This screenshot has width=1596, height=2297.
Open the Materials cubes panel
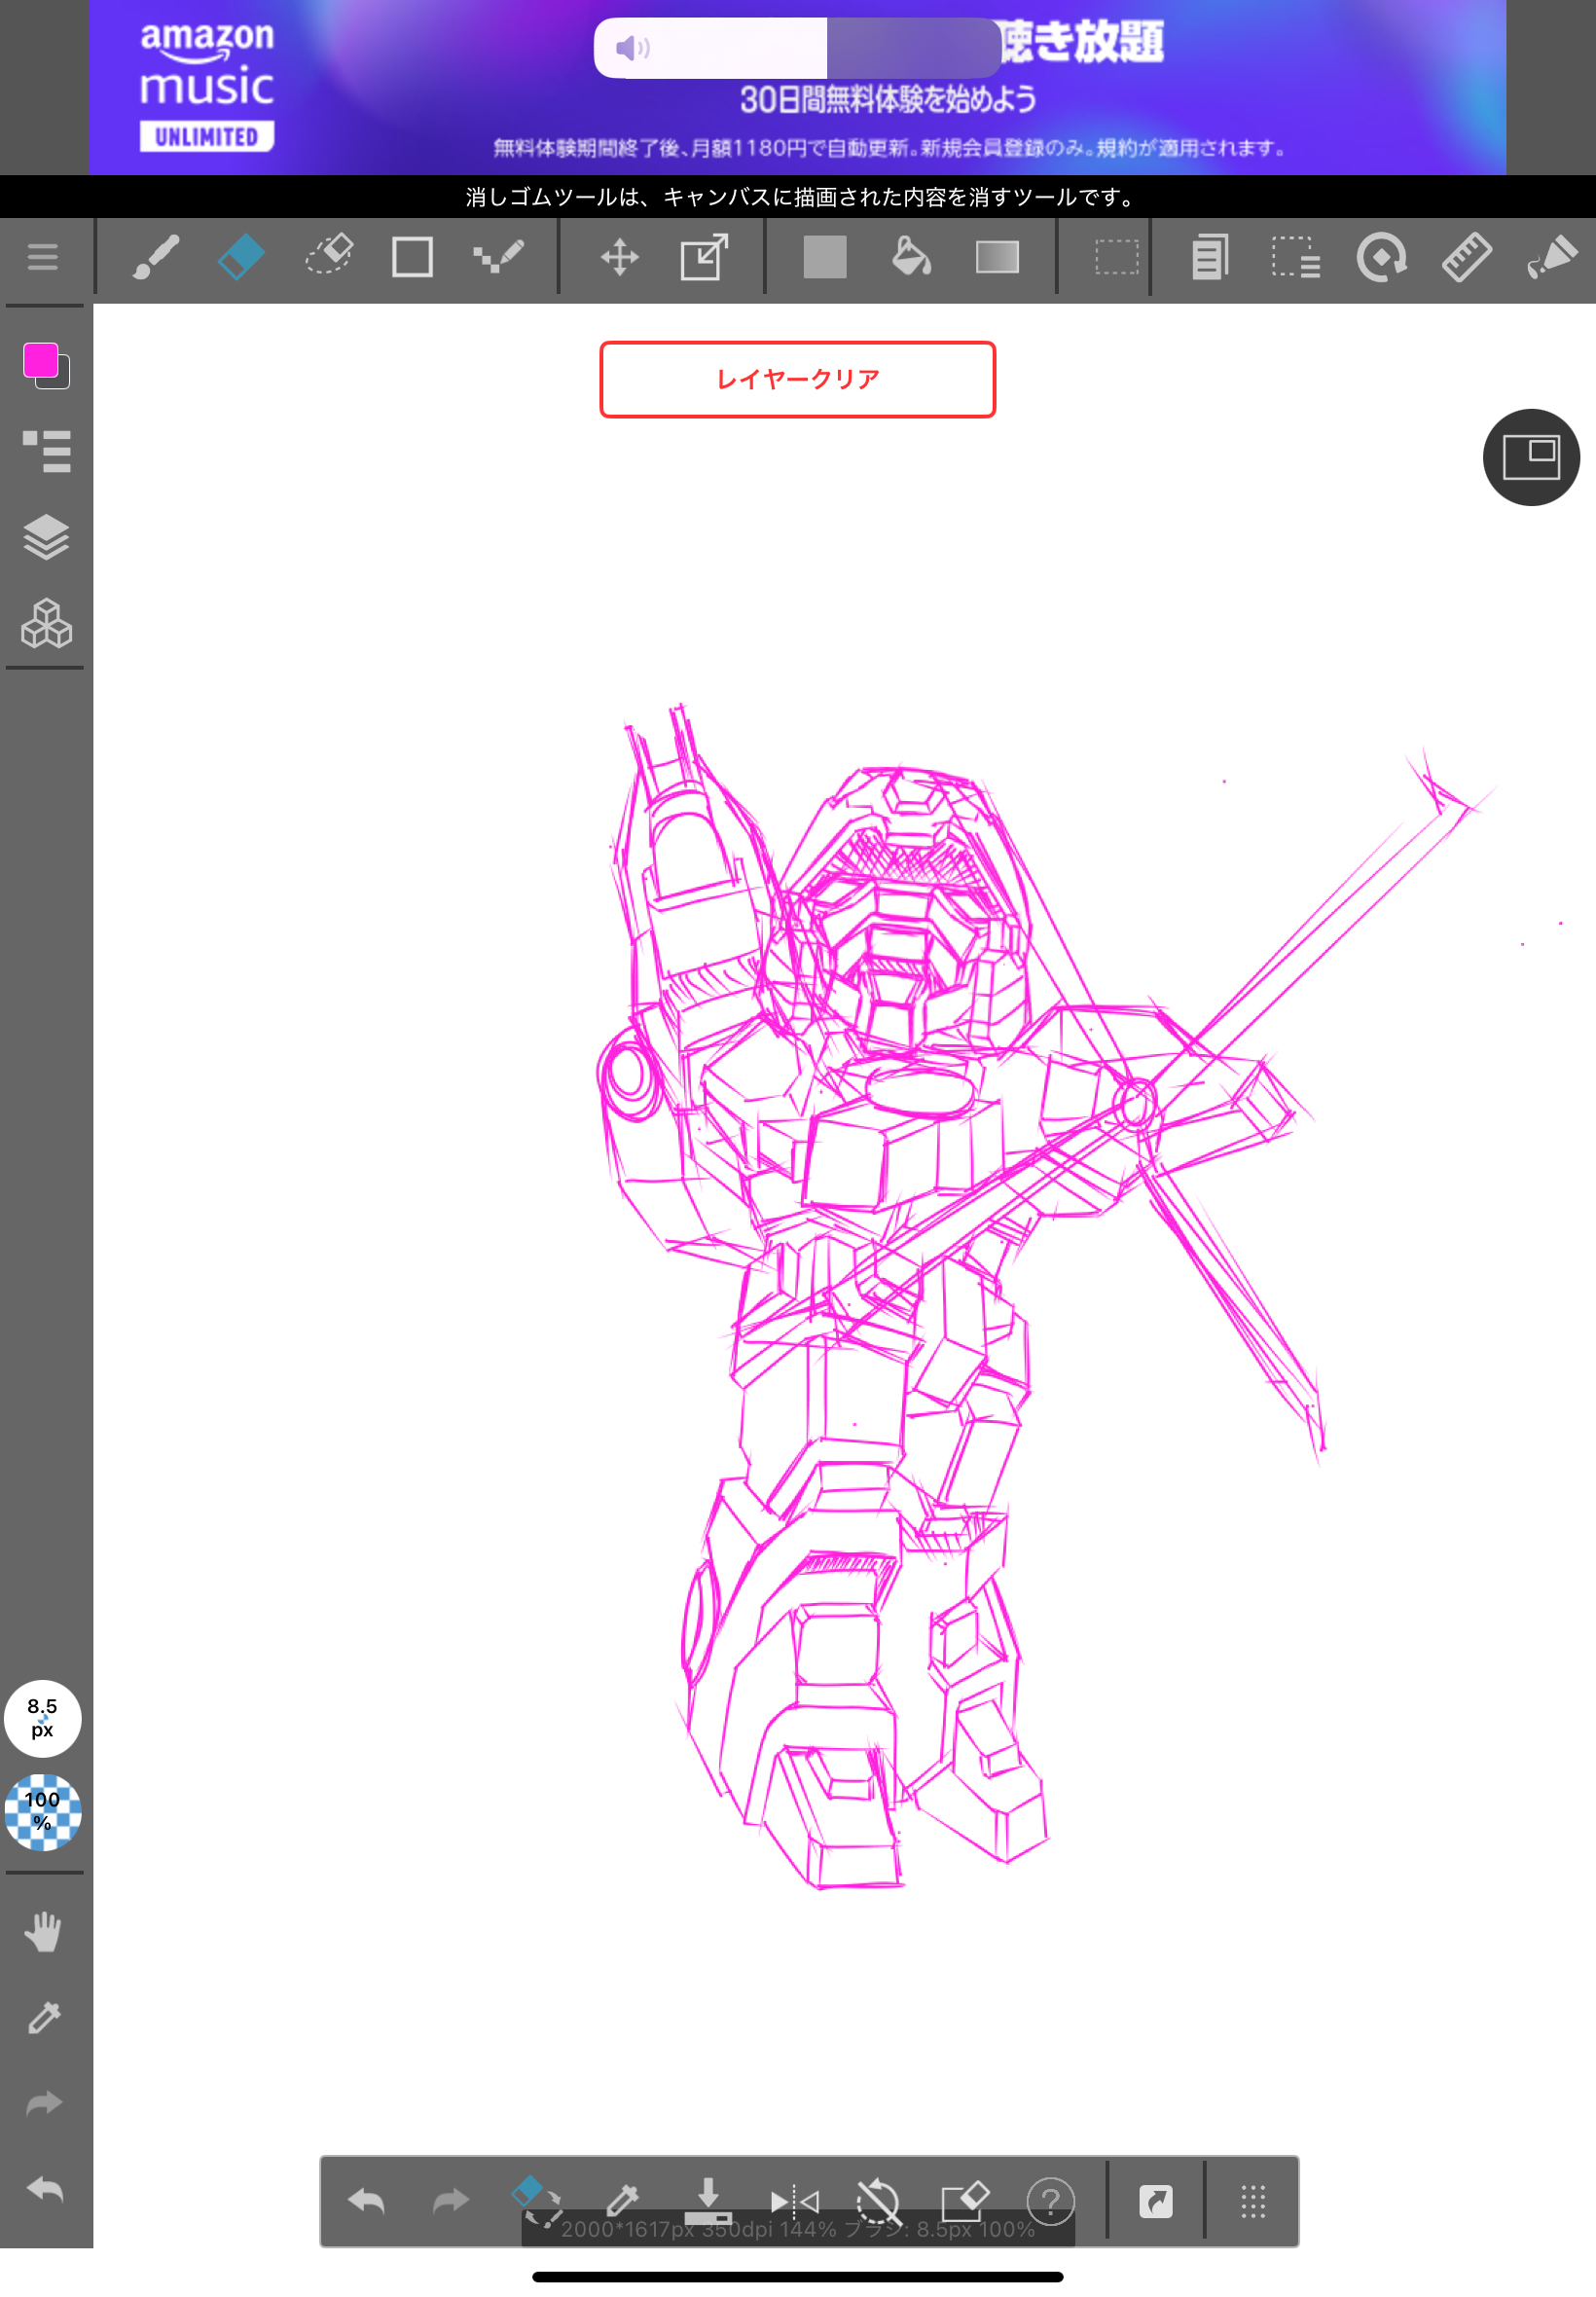pyautogui.click(x=46, y=624)
